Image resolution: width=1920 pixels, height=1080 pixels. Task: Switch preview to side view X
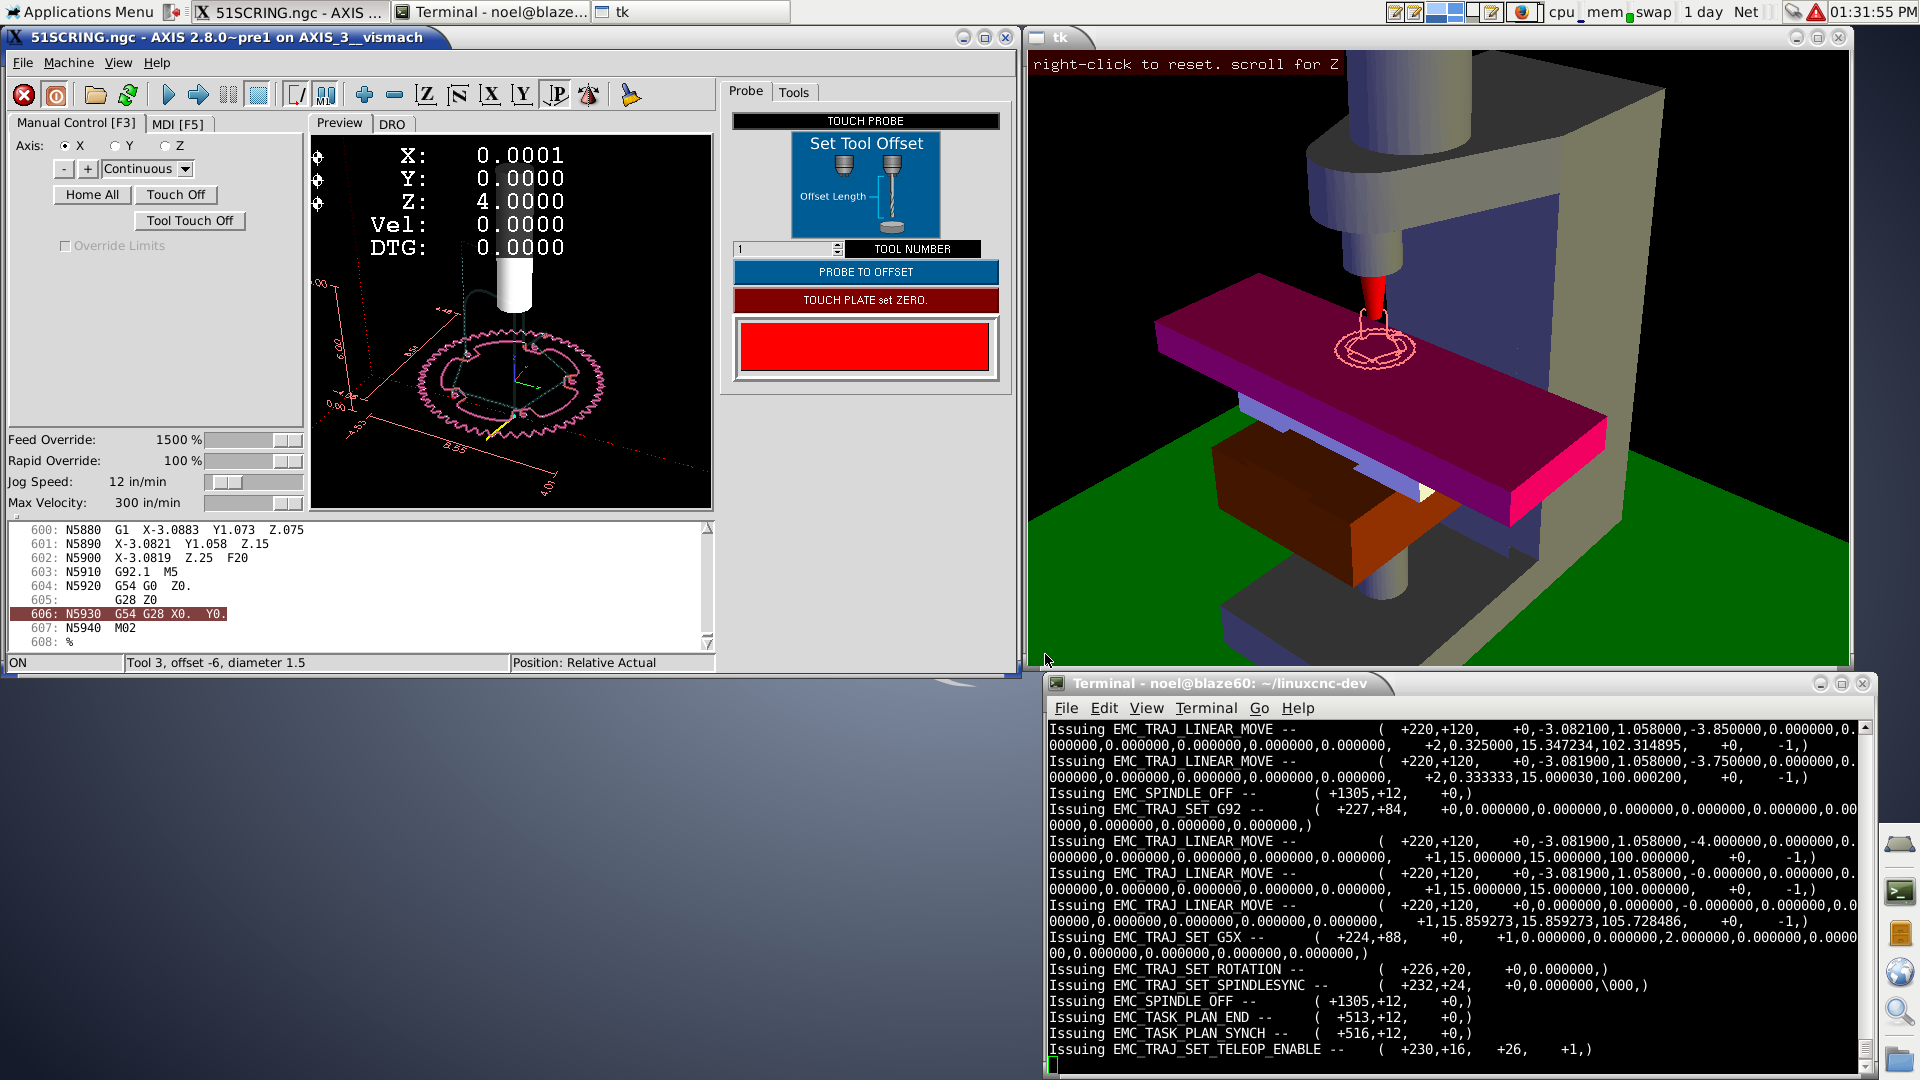[490, 95]
